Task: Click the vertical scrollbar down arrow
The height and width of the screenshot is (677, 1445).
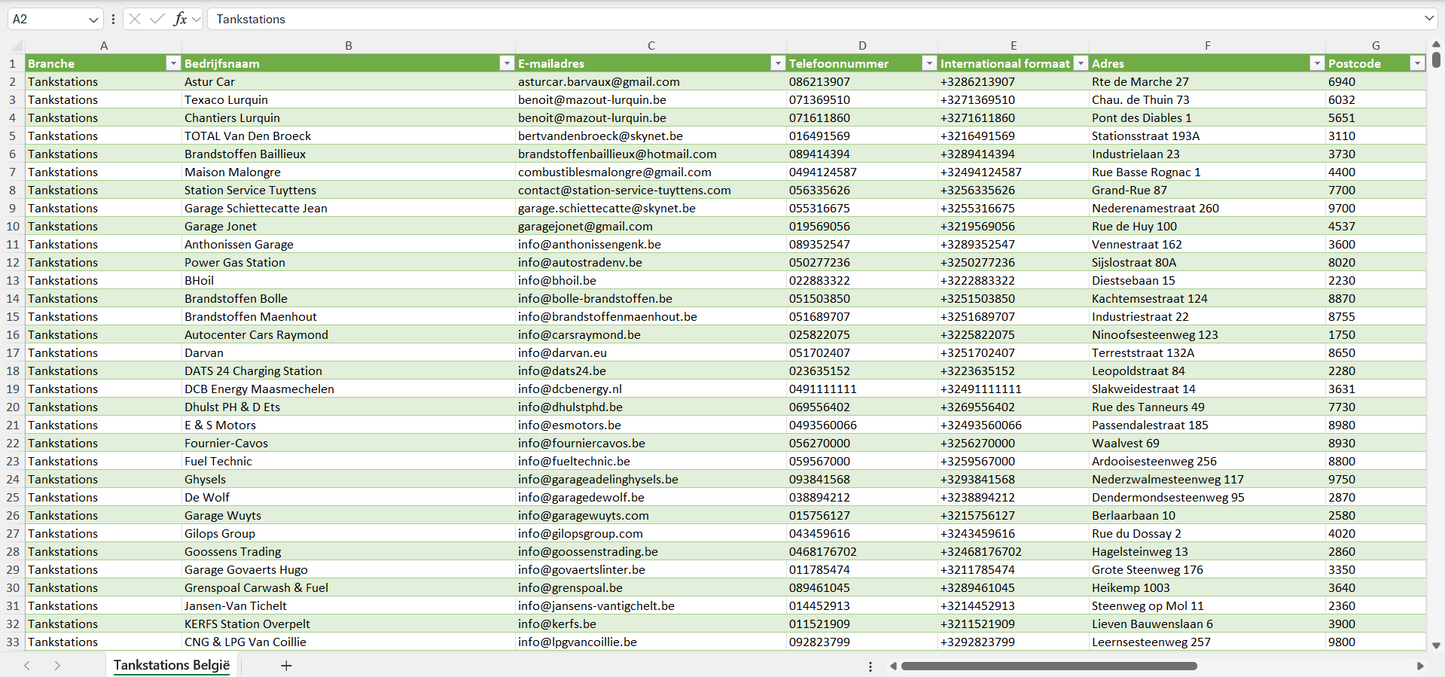Action: point(1437,646)
